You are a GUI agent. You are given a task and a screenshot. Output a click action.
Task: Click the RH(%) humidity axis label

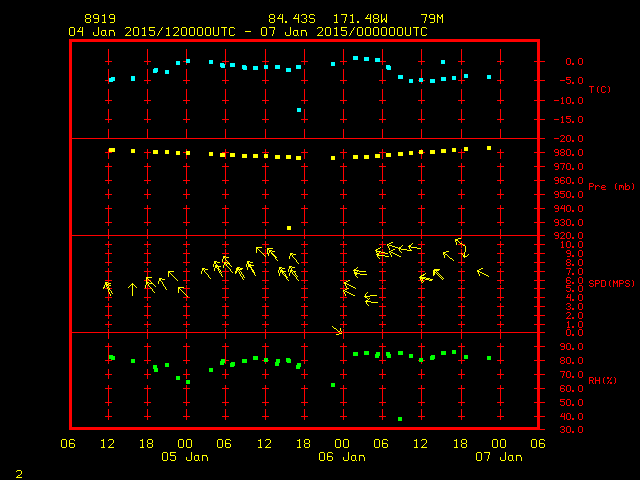pyautogui.click(x=601, y=381)
